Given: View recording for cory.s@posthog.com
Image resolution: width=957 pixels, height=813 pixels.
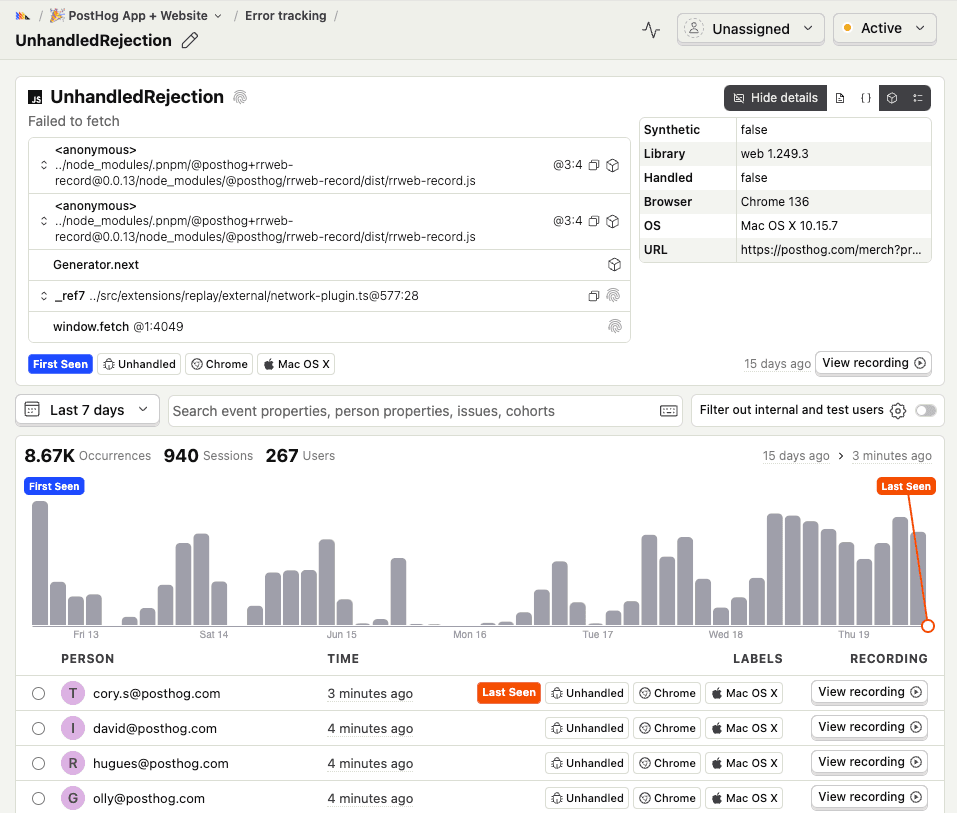Looking at the screenshot, I should click(869, 692).
